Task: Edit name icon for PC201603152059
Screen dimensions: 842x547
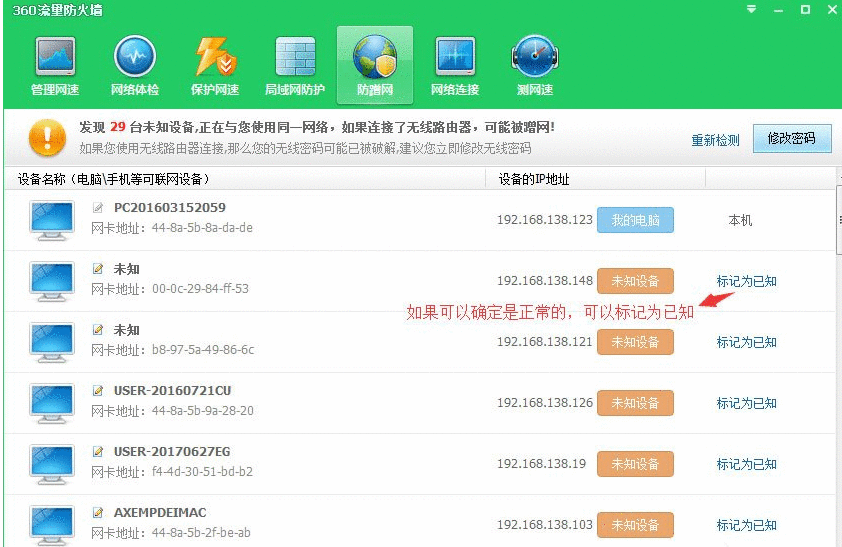Action: (x=98, y=208)
